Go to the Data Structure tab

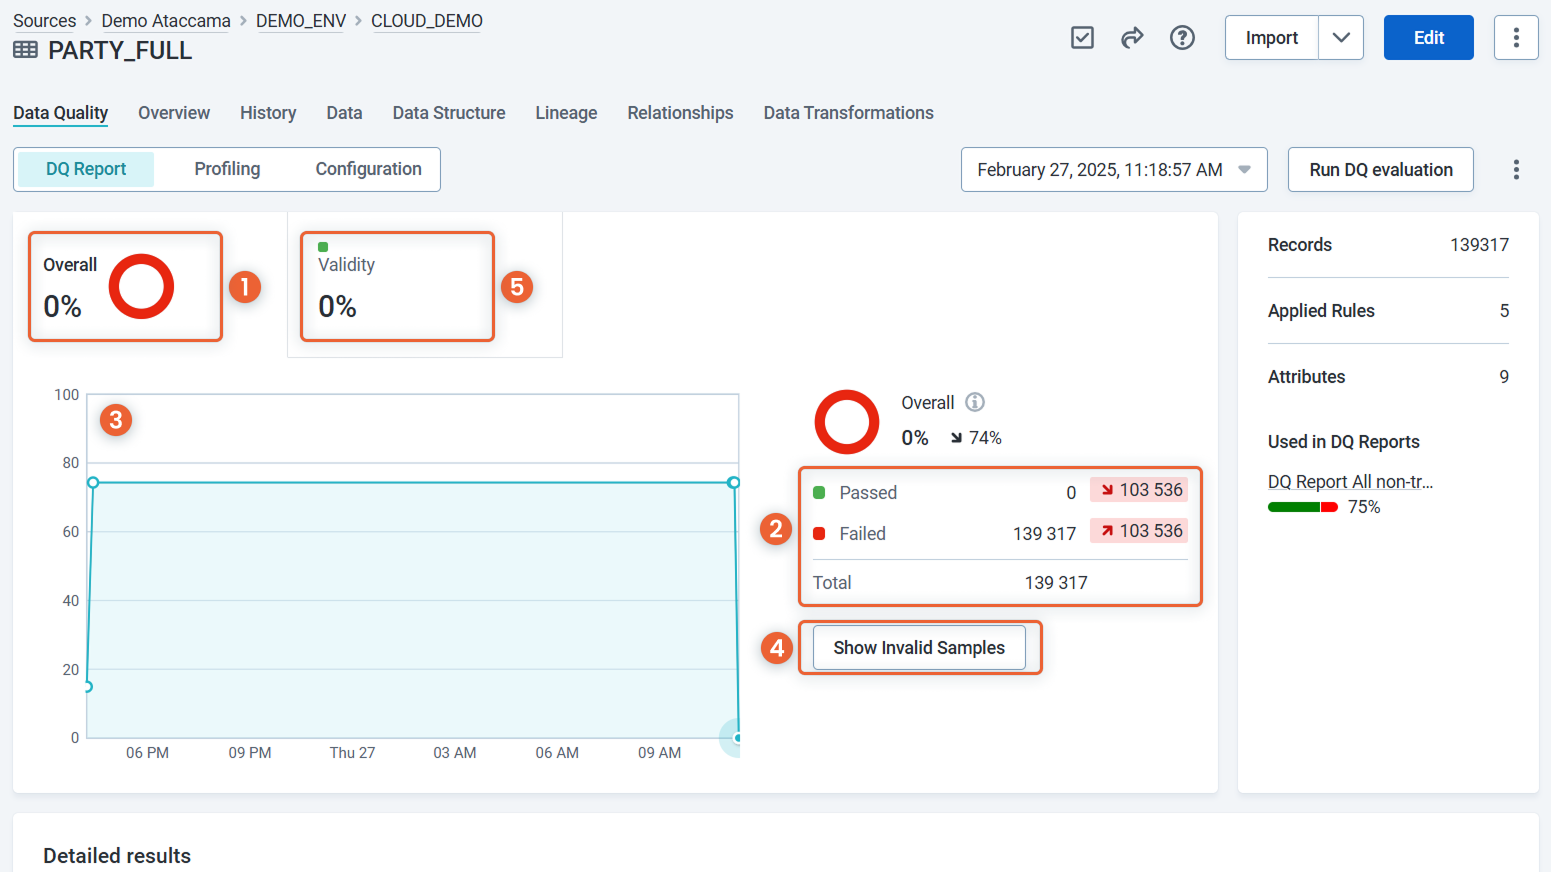(x=448, y=113)
